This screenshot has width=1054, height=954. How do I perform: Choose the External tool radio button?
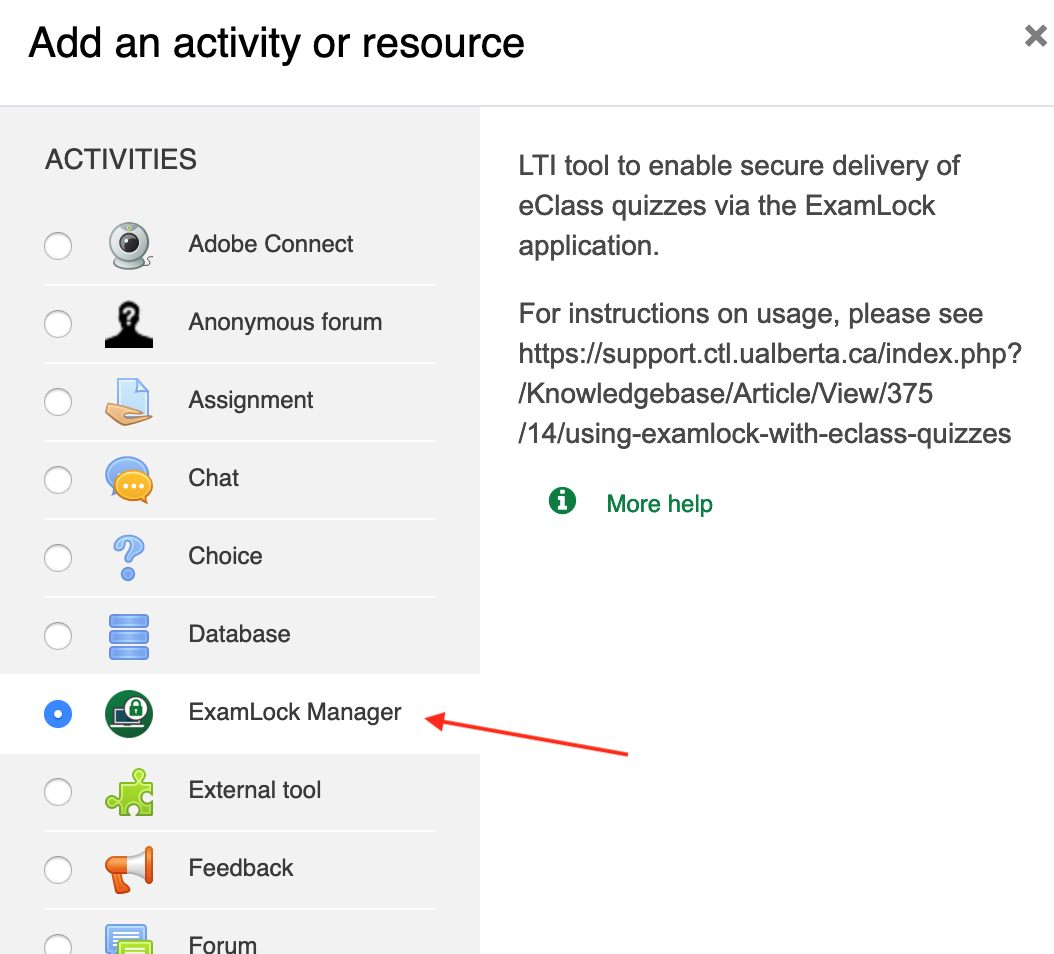[x=58, y=791]
